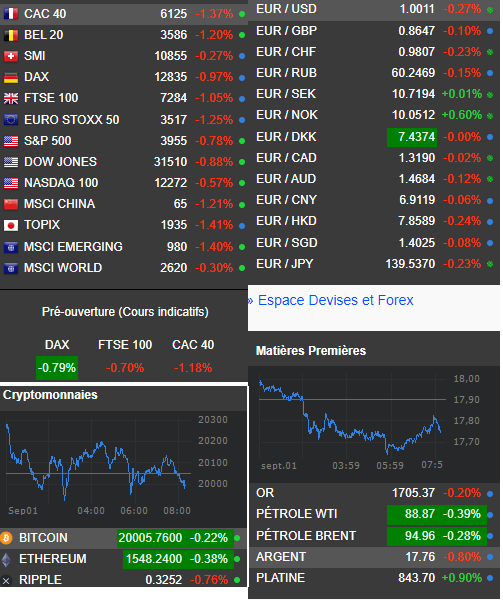
Task: Click the EU flag beside EURO STOXX 50
Action: pos(11,120)
